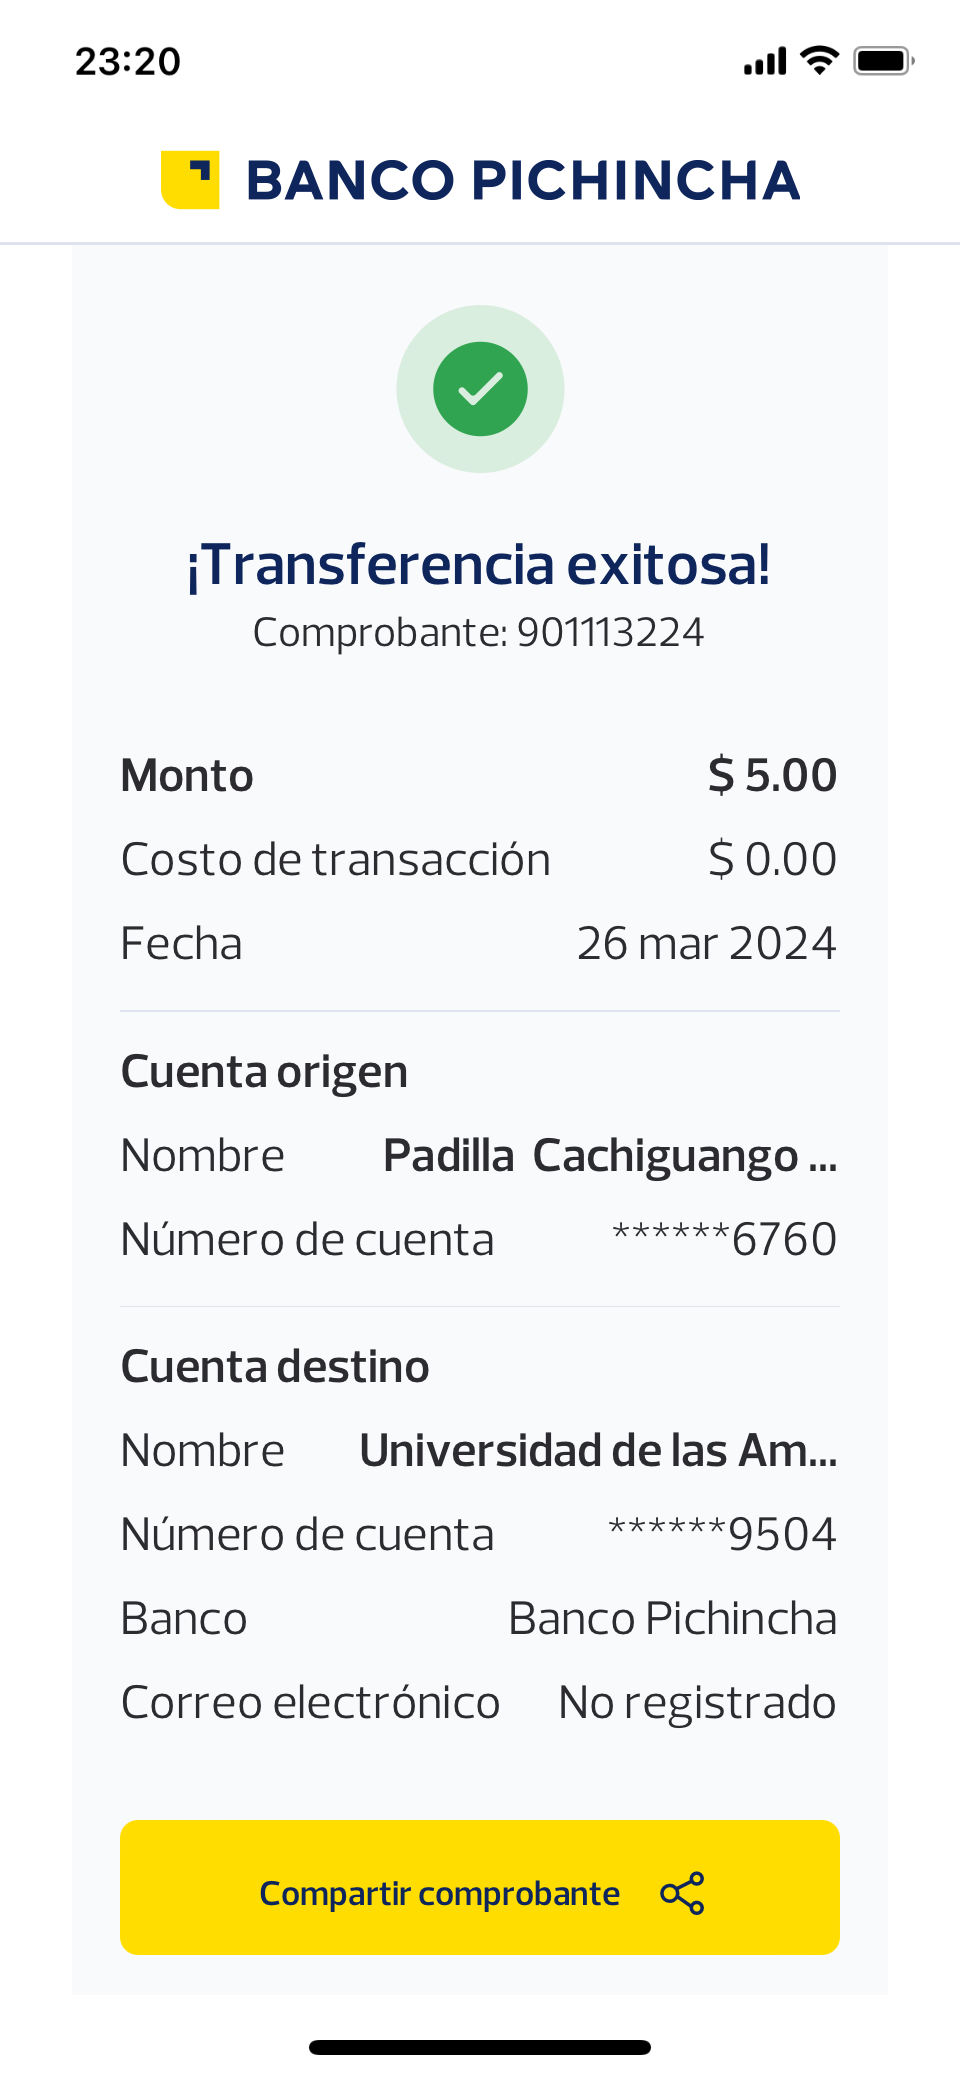Tap the Wi-Fi status icon

pos(820,61)
